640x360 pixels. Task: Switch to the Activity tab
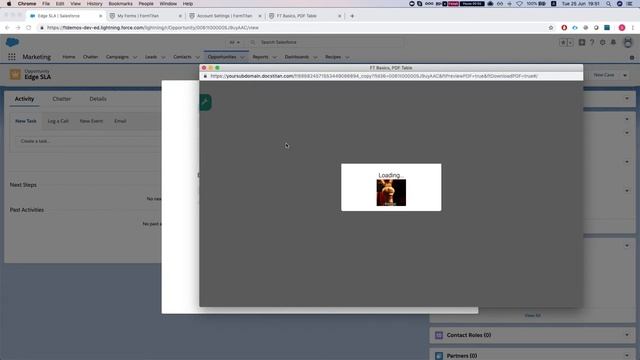[24, 99]
